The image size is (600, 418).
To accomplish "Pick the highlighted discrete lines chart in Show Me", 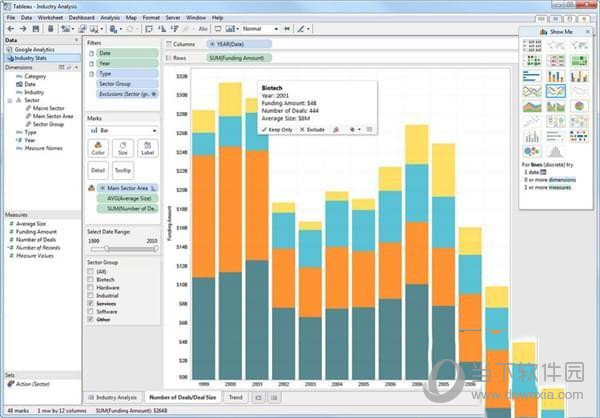I will pyautogui.click(x=556, y=91).
